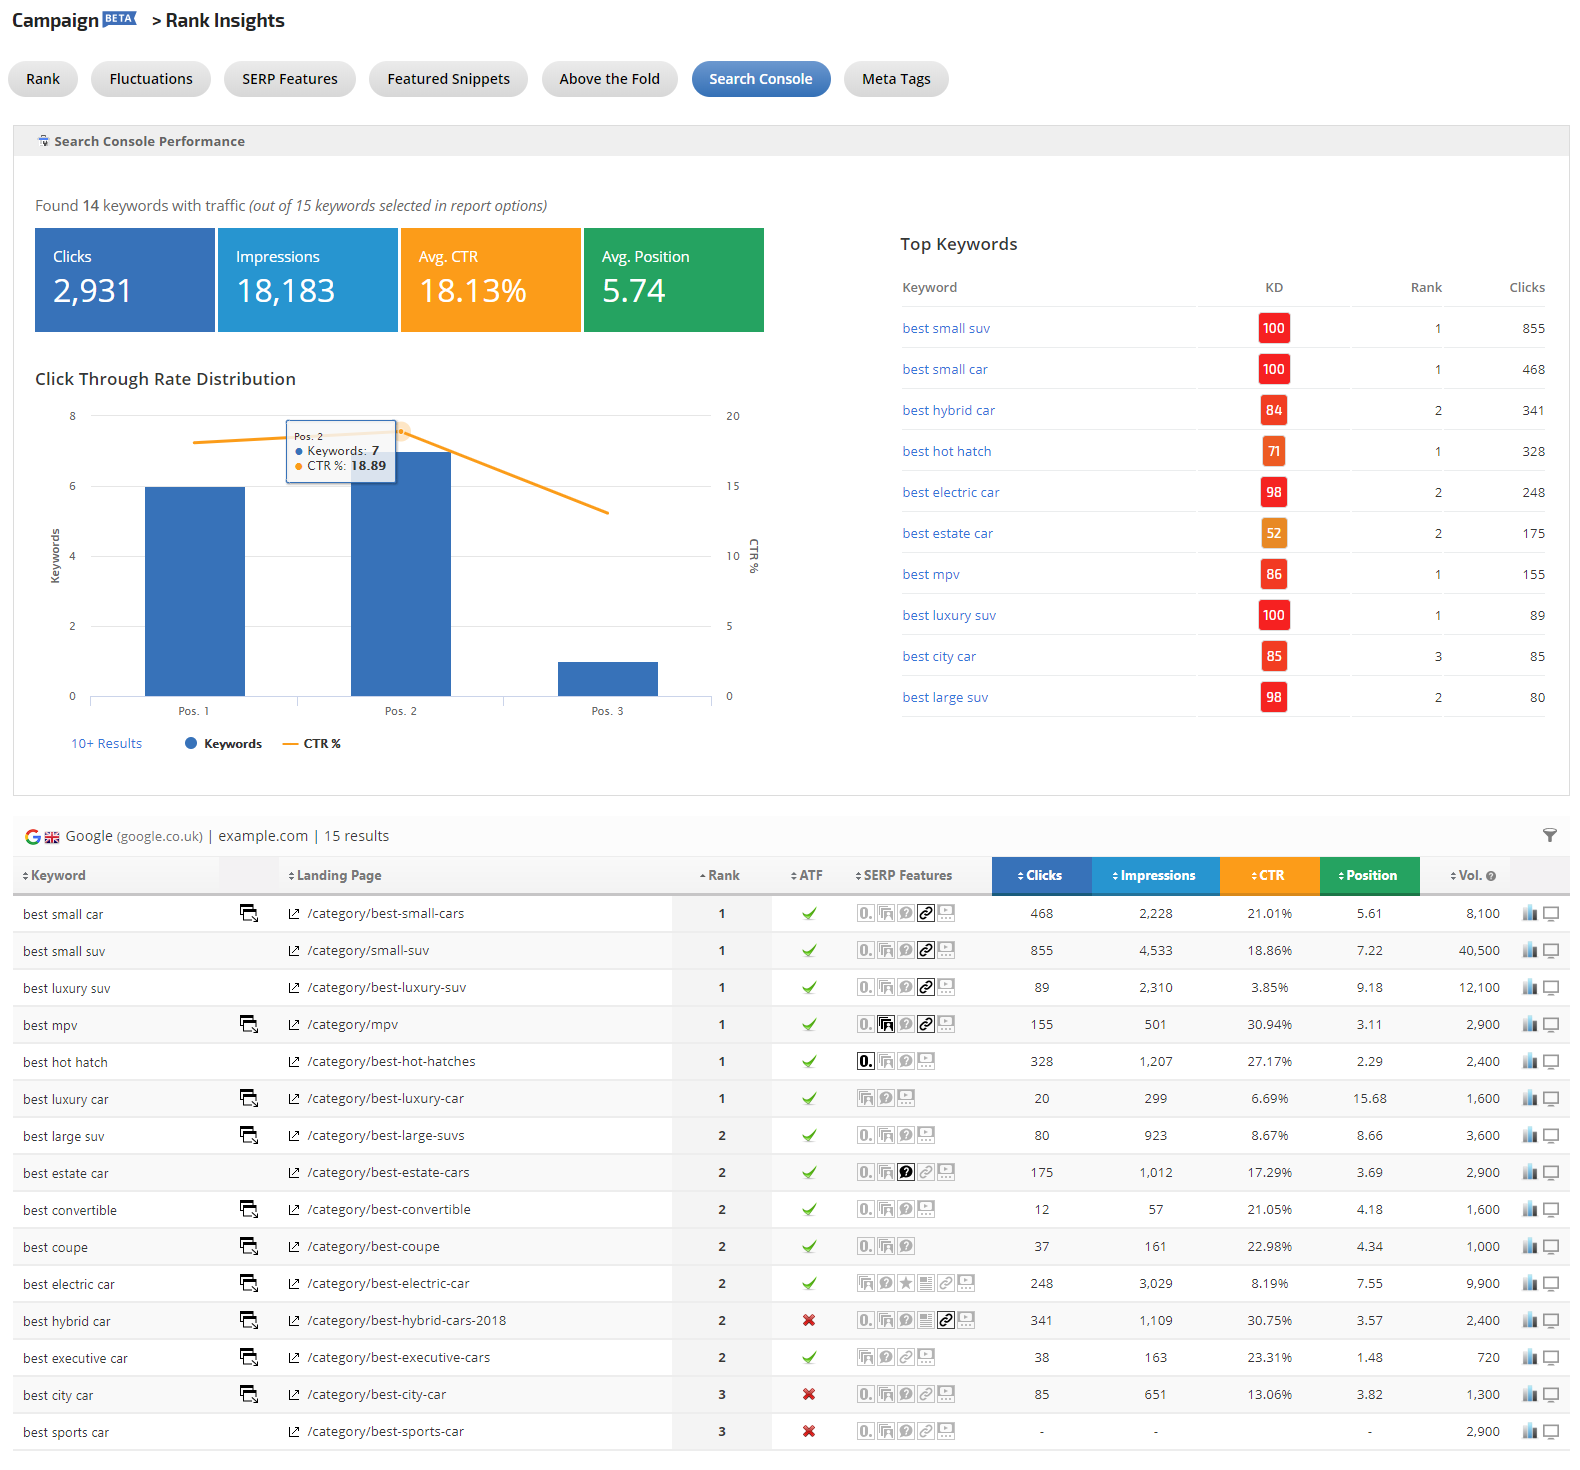Click the Vol. help question mark icon
1580x1470 pixels.
1491,876
